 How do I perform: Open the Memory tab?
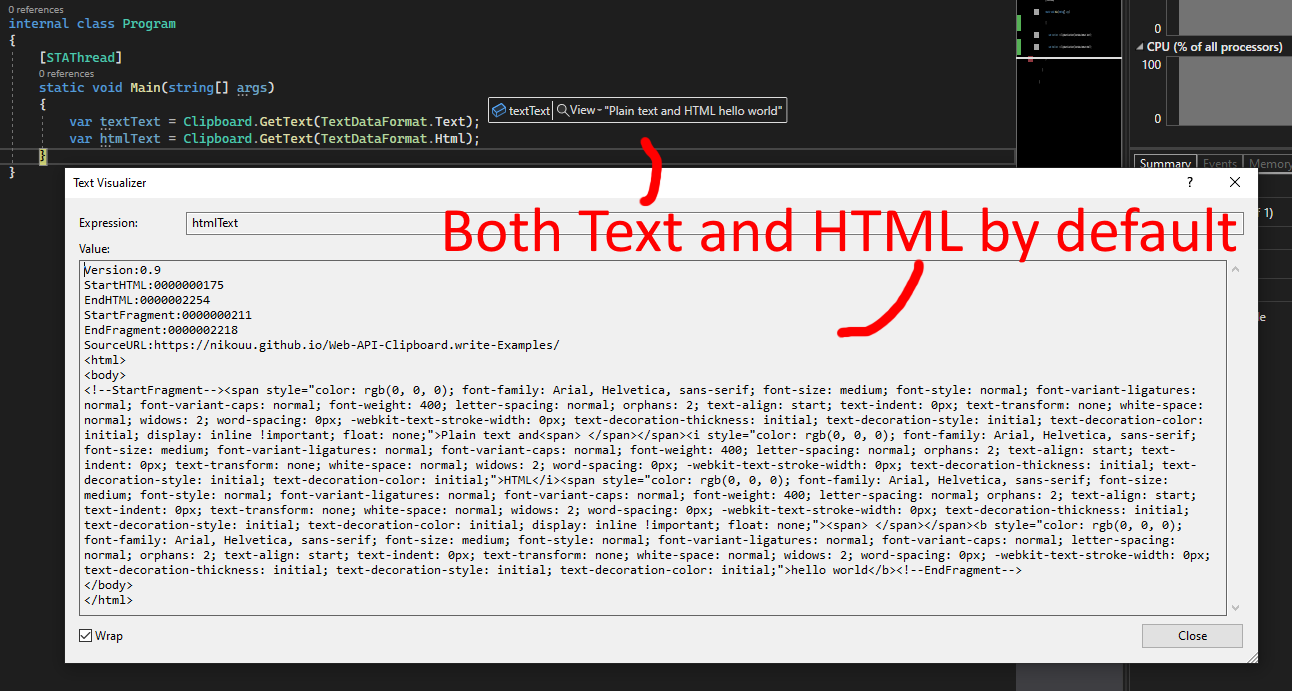click(x=1269, y=163)
